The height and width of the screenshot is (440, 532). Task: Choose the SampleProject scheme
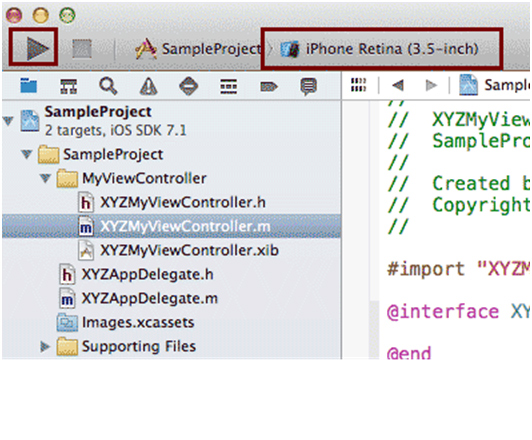[198, 49]
